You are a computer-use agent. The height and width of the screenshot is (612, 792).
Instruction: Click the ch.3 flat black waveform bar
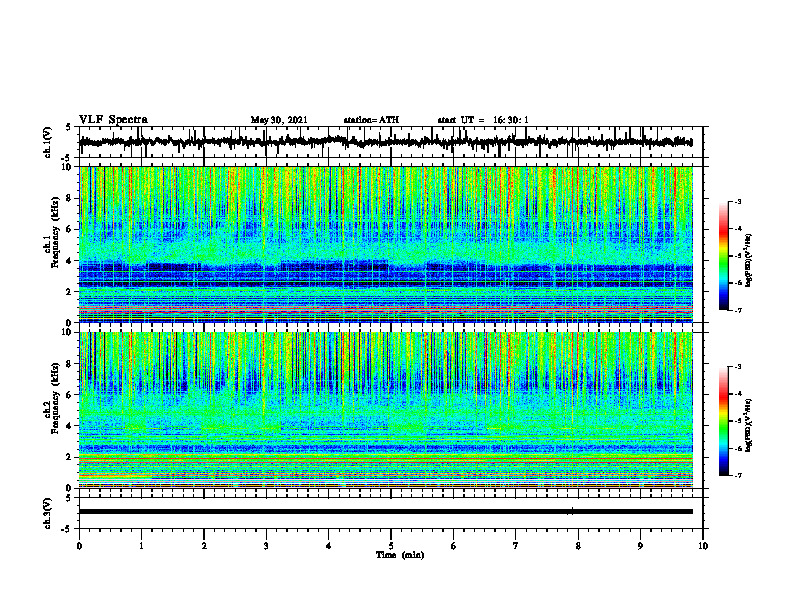point(385,512)
